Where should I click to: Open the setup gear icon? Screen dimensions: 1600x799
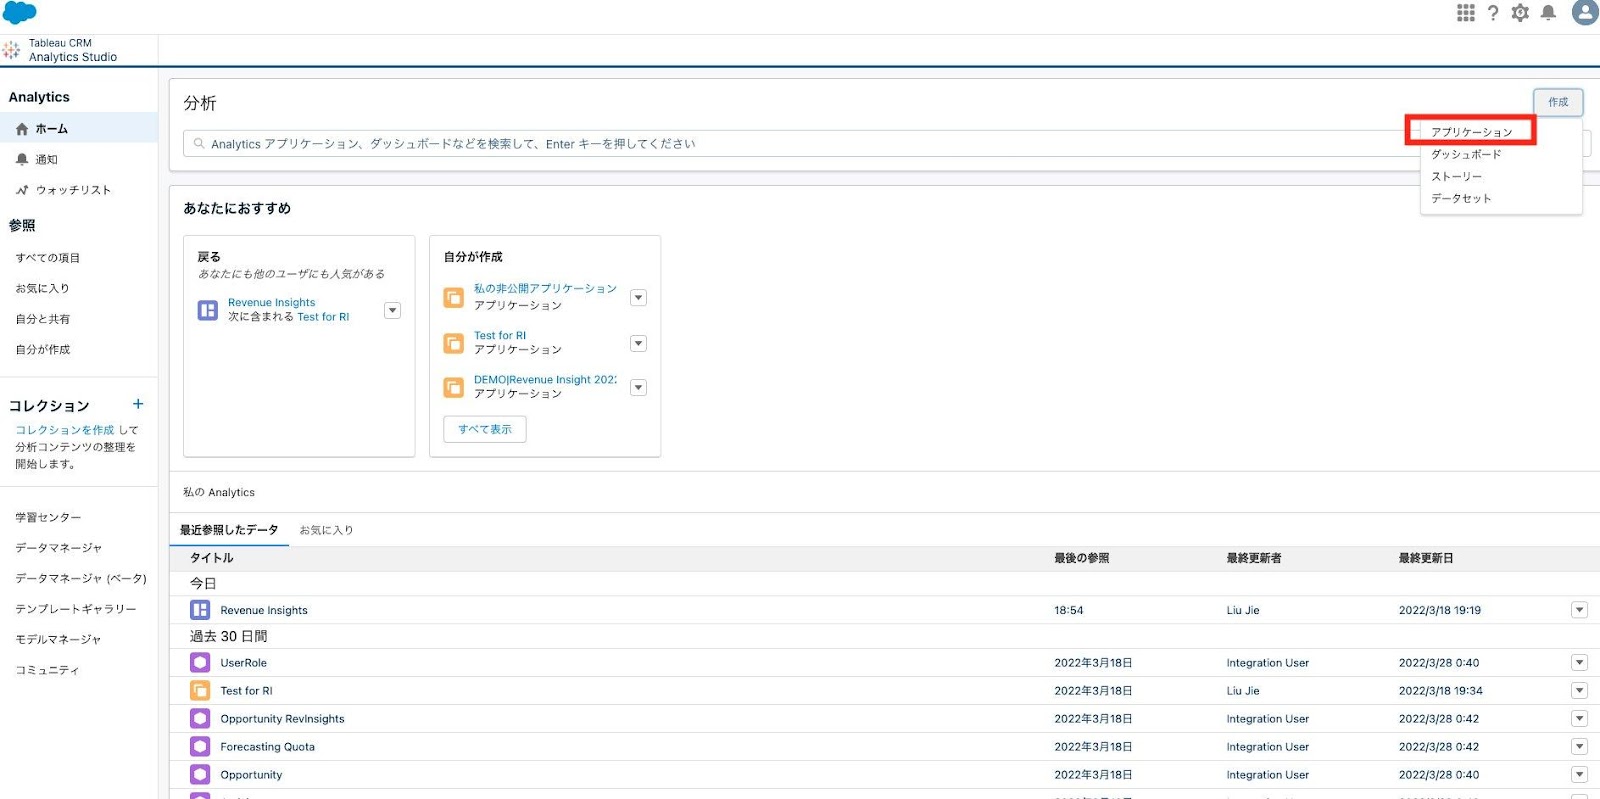pyautogui.click(x=1520, y=13)
